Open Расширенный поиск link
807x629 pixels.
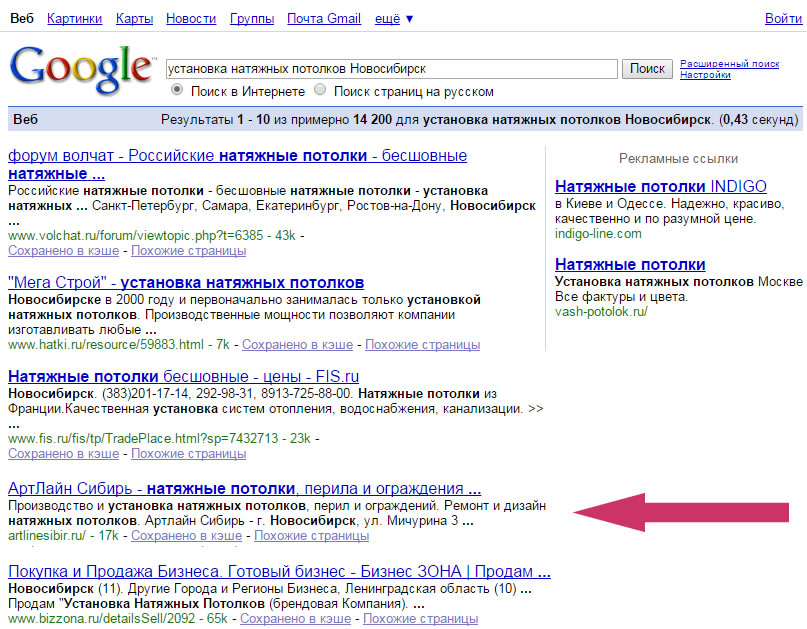point(729,64)
